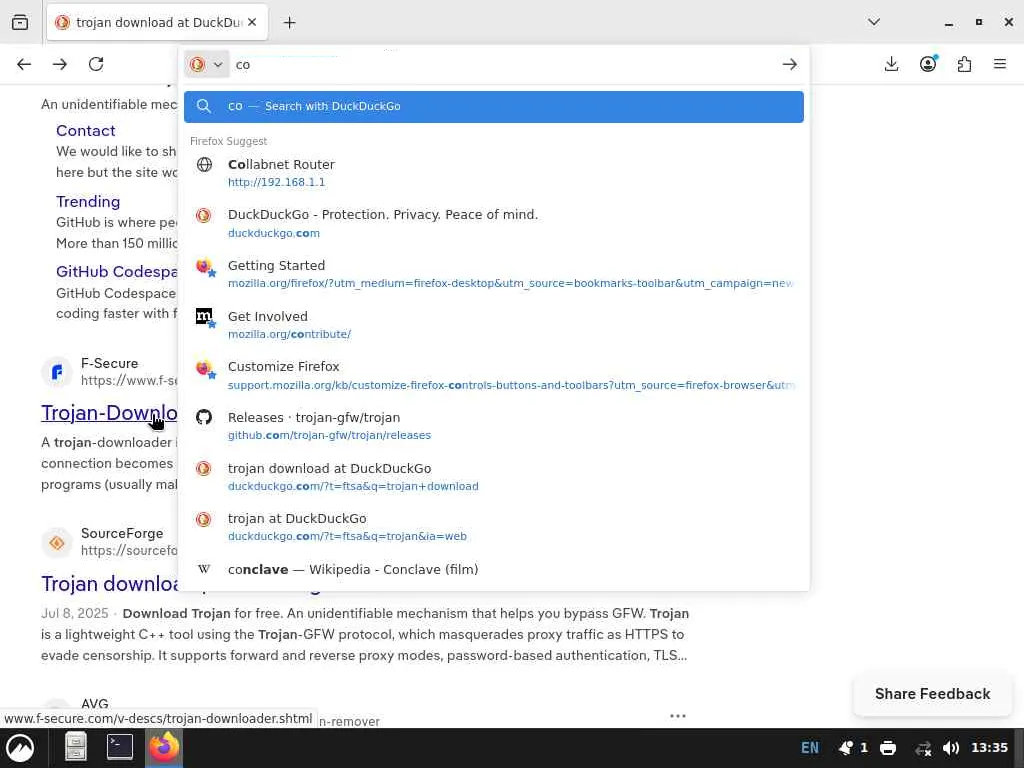Viewport: 1024px width, 768px height.
Task: Expand the list all tabs chevron
Action: pyautogui.click(x=874, y=22)
